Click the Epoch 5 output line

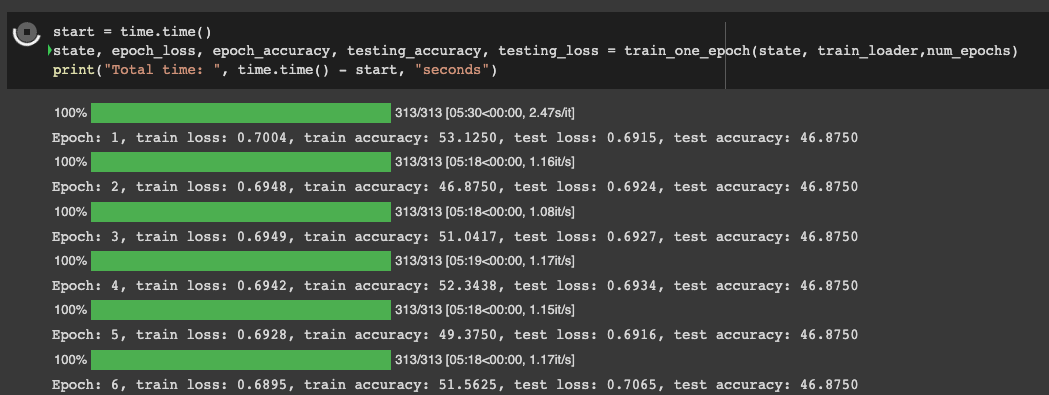[455, 335]
